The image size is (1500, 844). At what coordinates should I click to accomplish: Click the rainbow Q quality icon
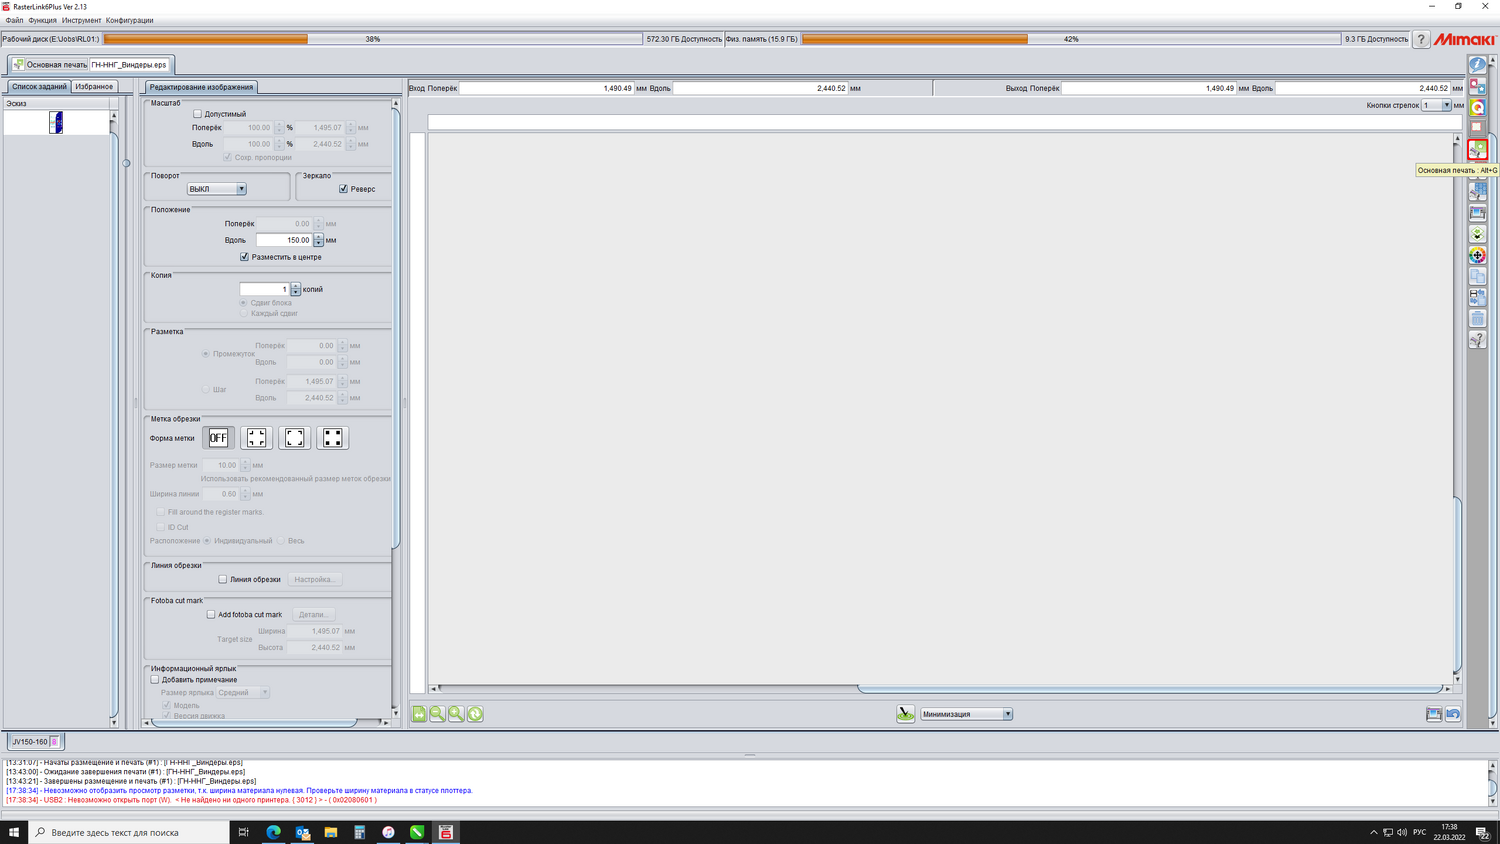coord(1477,107)
